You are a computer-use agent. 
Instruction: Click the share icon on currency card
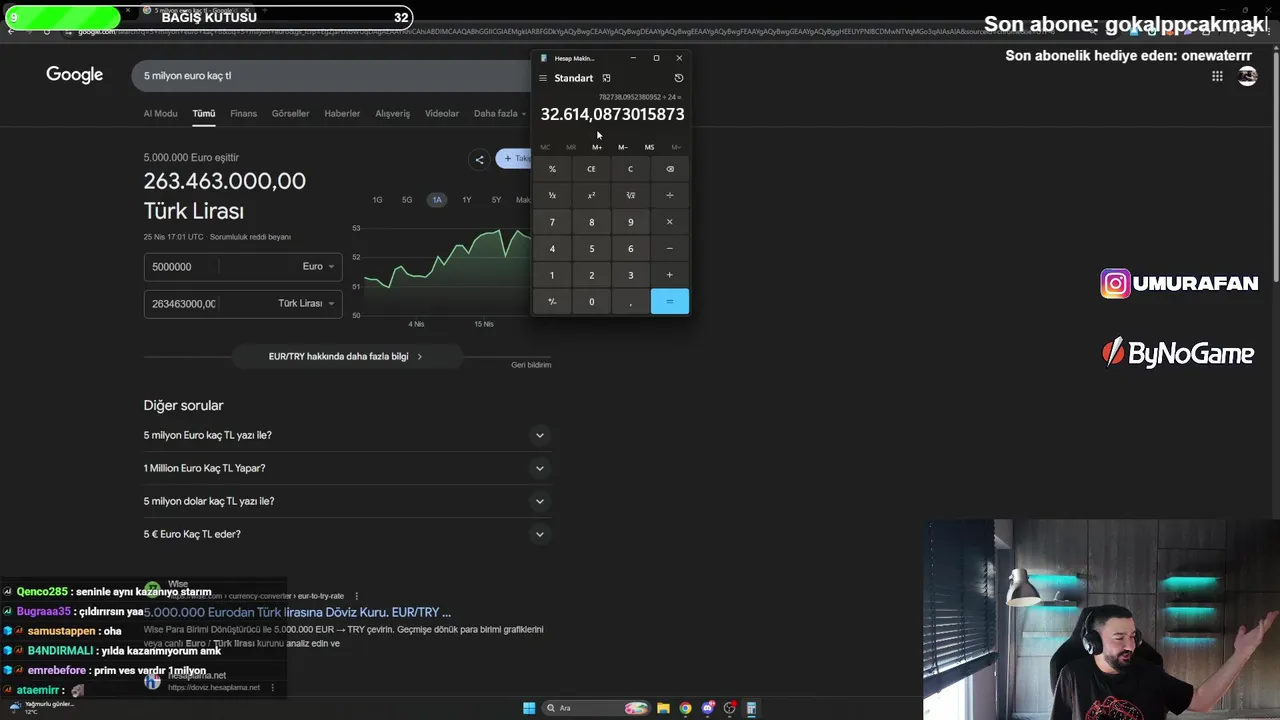coord(479,159)
